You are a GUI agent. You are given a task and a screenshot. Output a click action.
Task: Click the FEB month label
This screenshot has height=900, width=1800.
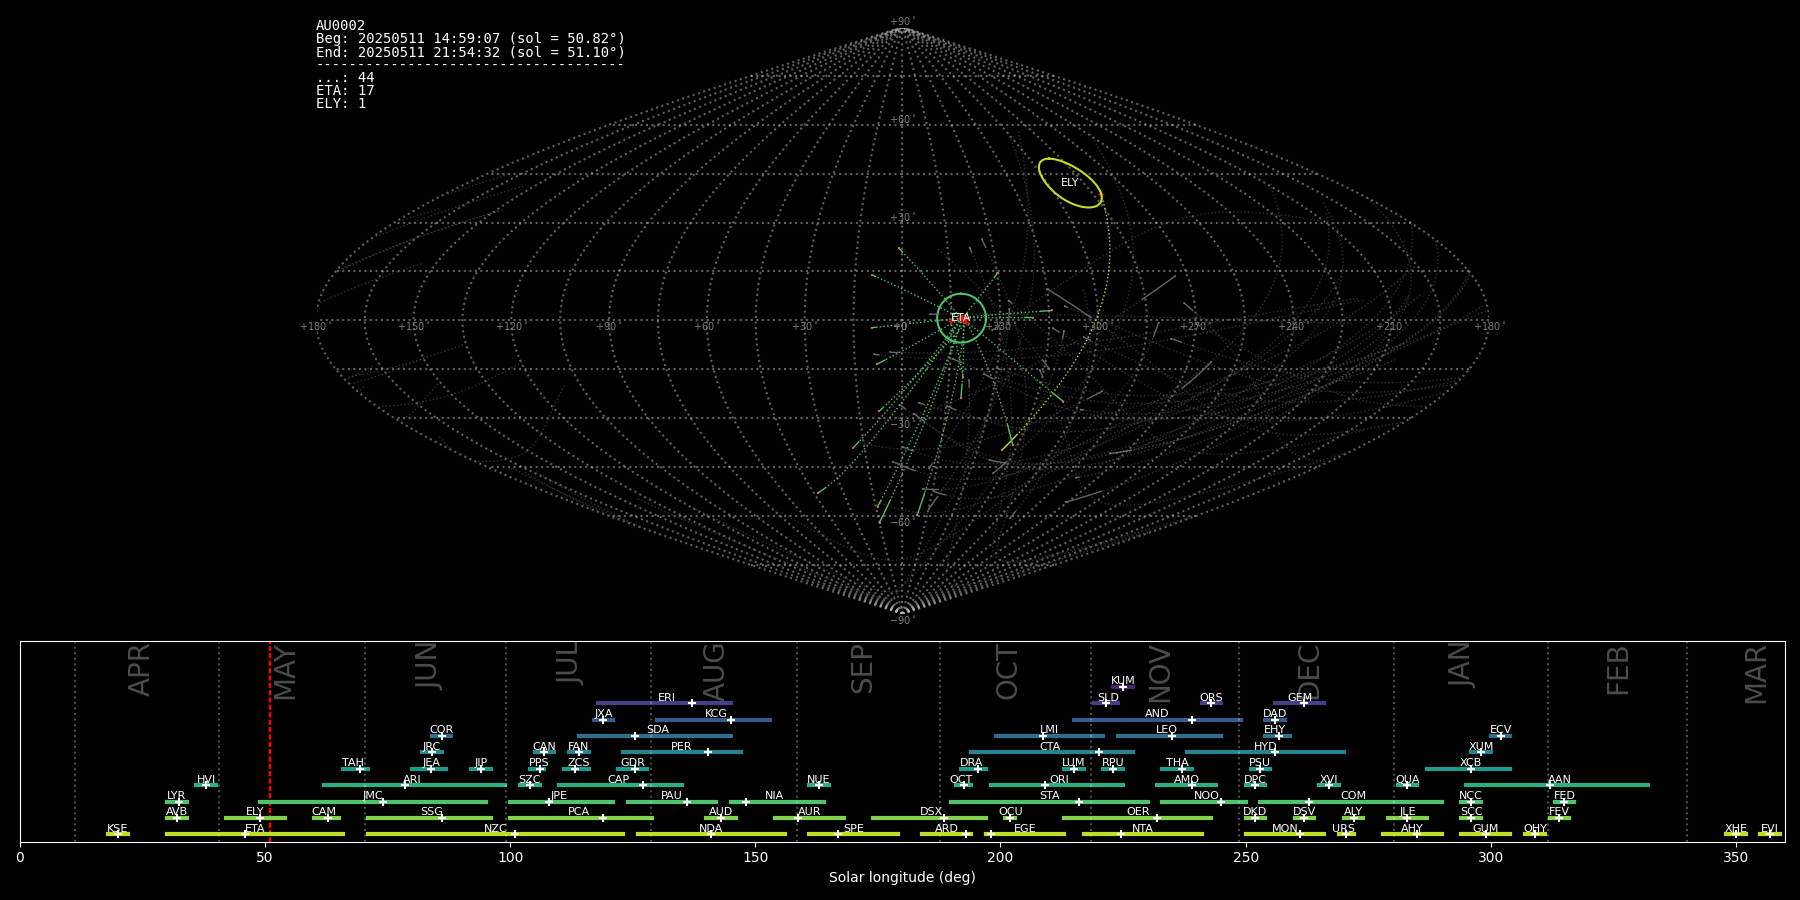coord(1618,670)
